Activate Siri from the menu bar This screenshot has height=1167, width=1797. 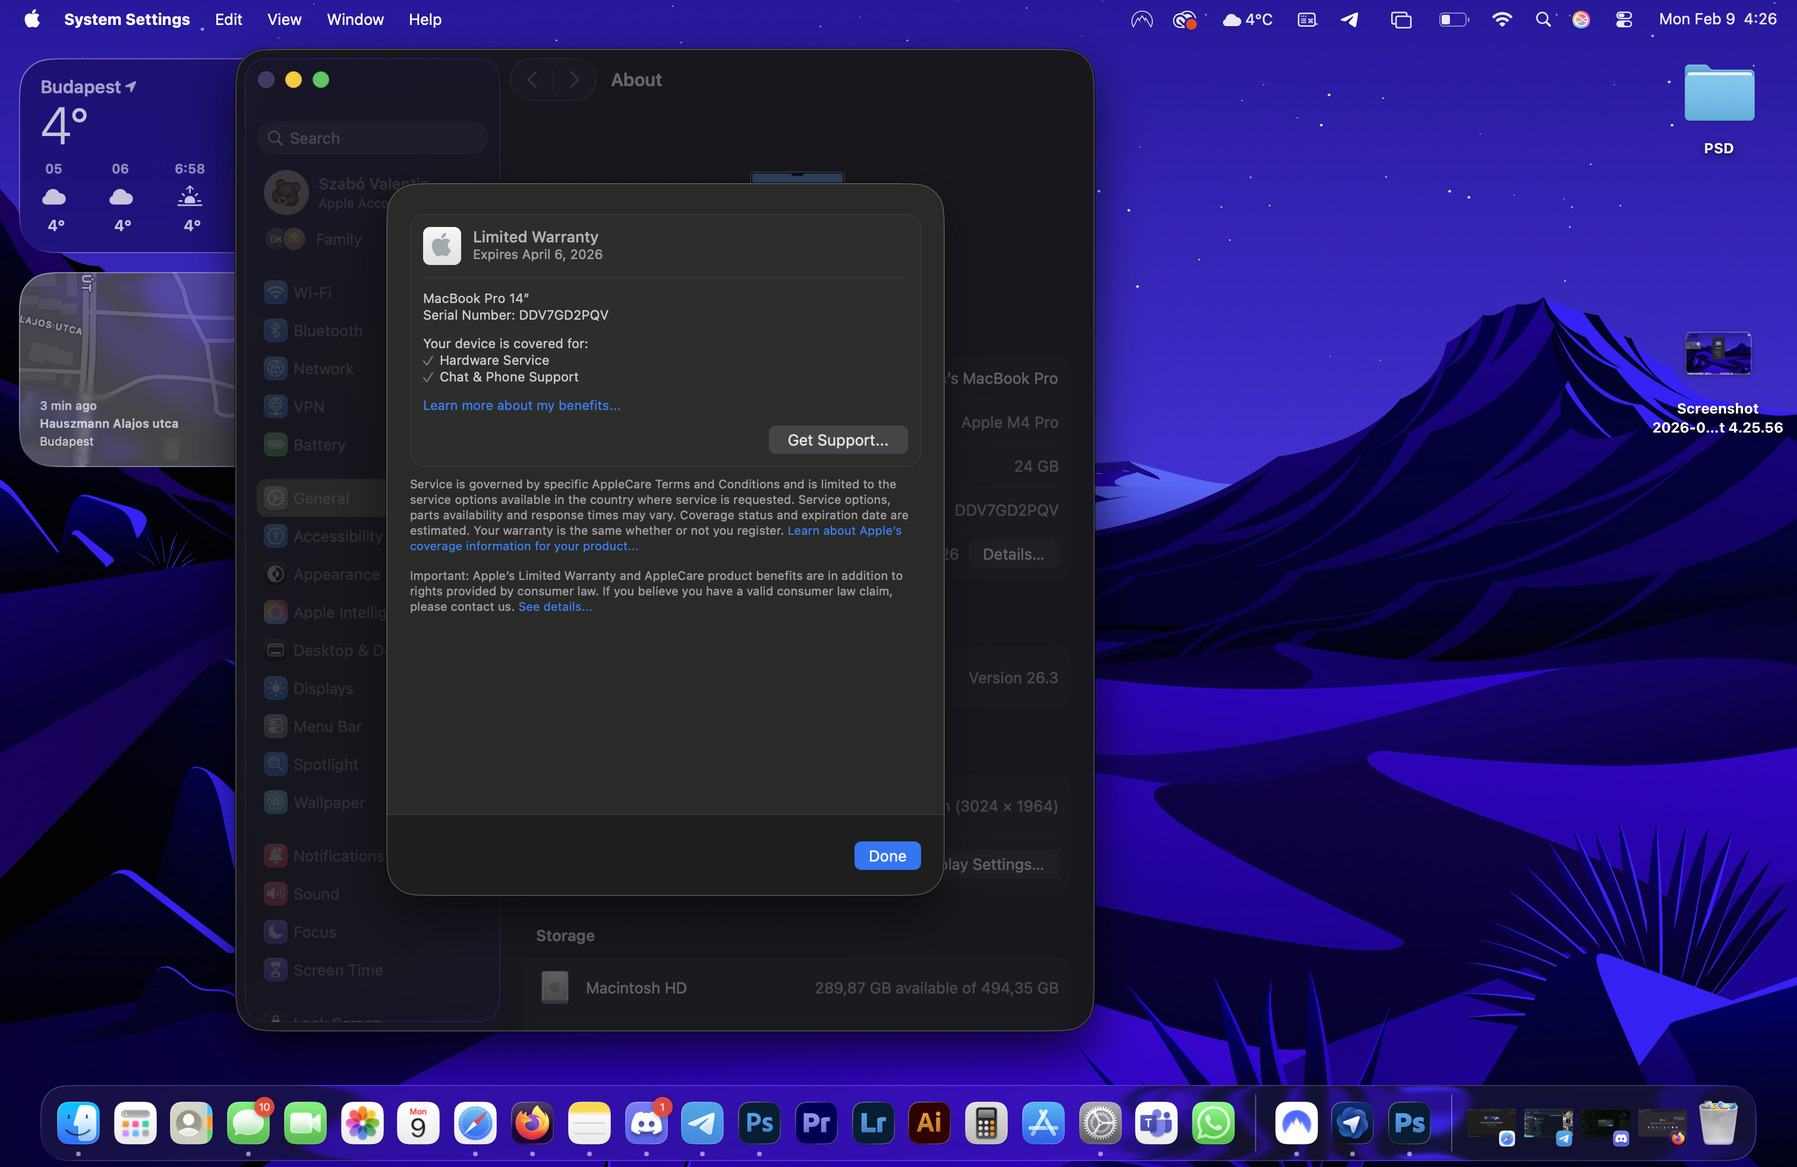(1581, 19)
